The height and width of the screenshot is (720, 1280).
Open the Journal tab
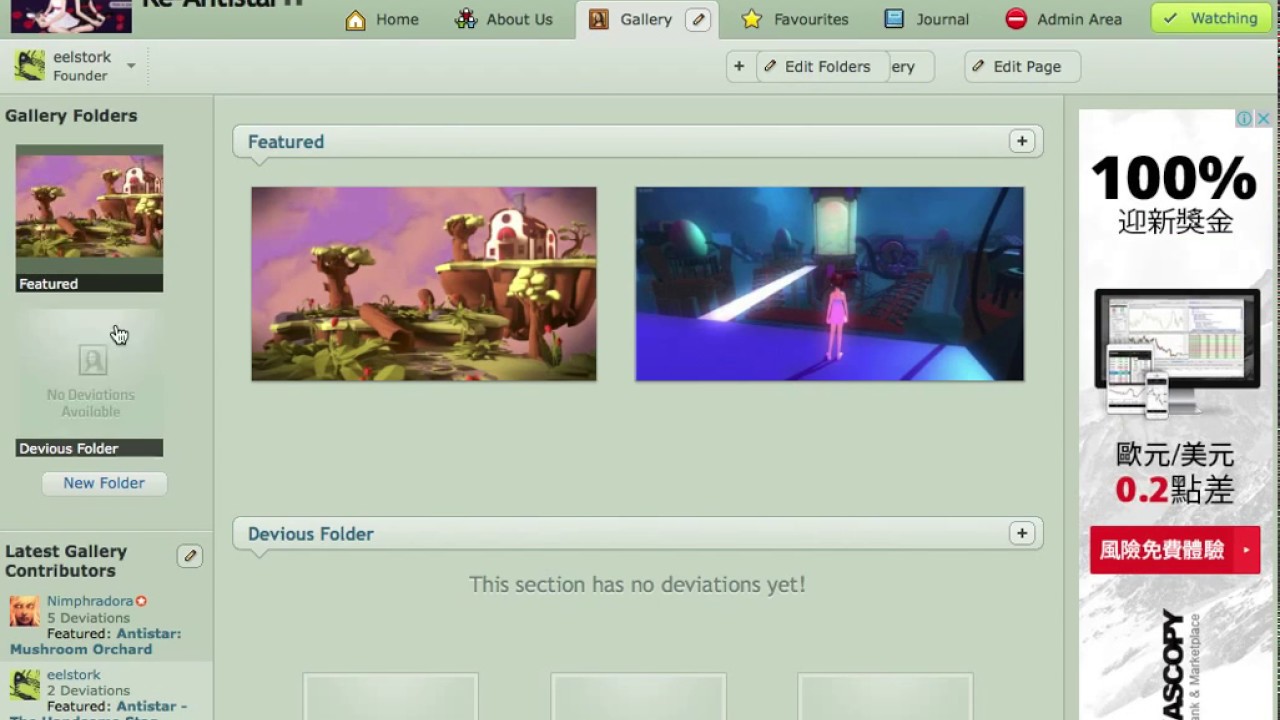pos(927,19)
